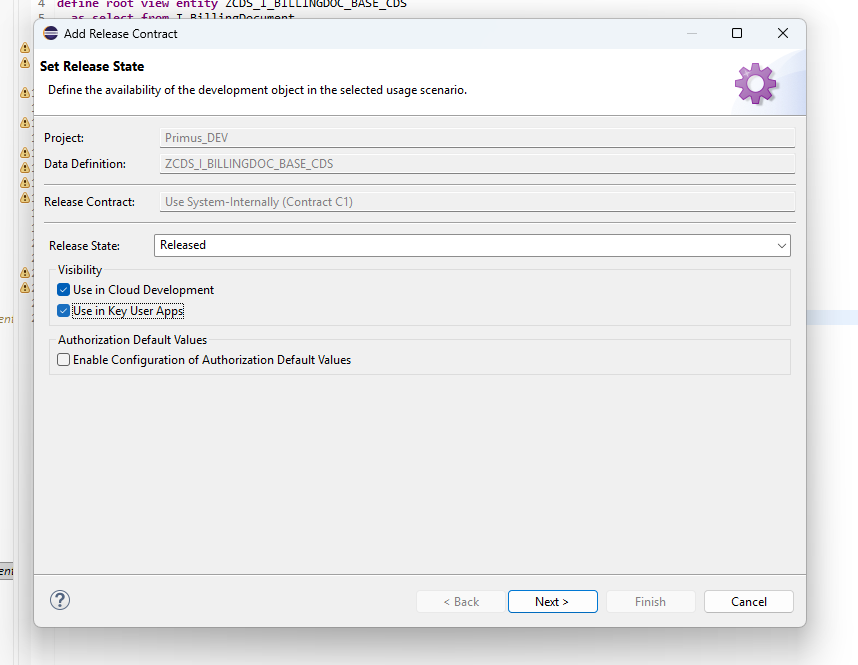Screen dimensions: 858x665
Task: Click the Release Contract field
Action: 477,202
